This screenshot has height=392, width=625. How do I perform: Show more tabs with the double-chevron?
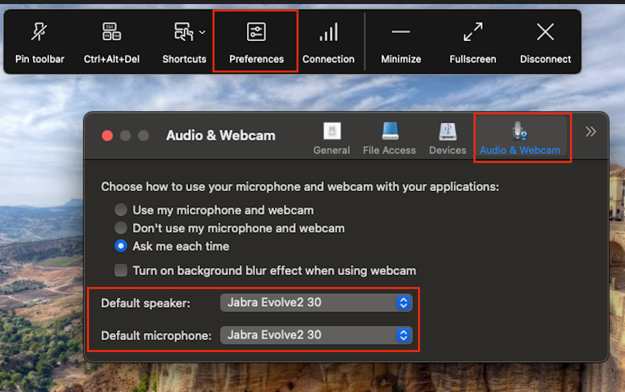(591, 132)
